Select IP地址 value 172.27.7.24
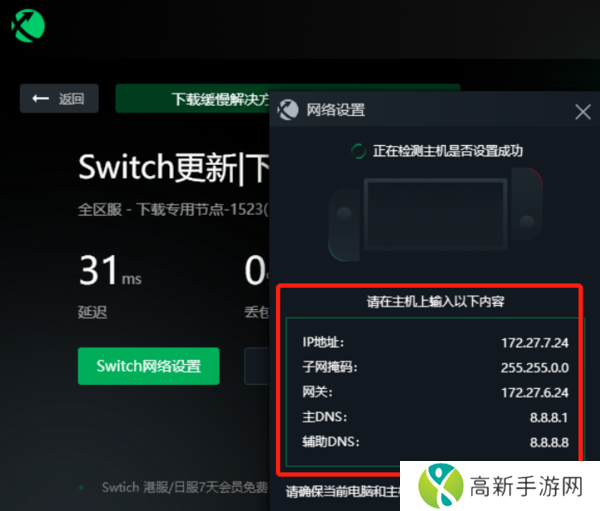Image resolution: width=600 pixels, height=511 pixels. coord(535,343)
